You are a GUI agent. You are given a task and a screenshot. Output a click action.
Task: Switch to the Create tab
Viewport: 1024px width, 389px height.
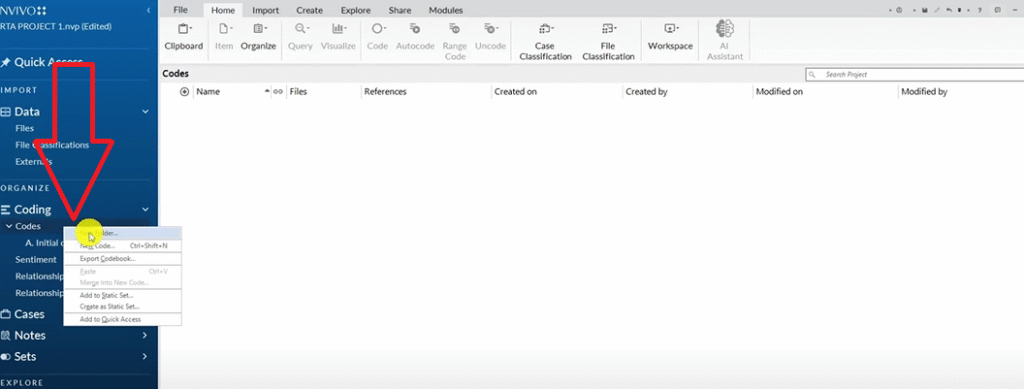pos(310,10)
